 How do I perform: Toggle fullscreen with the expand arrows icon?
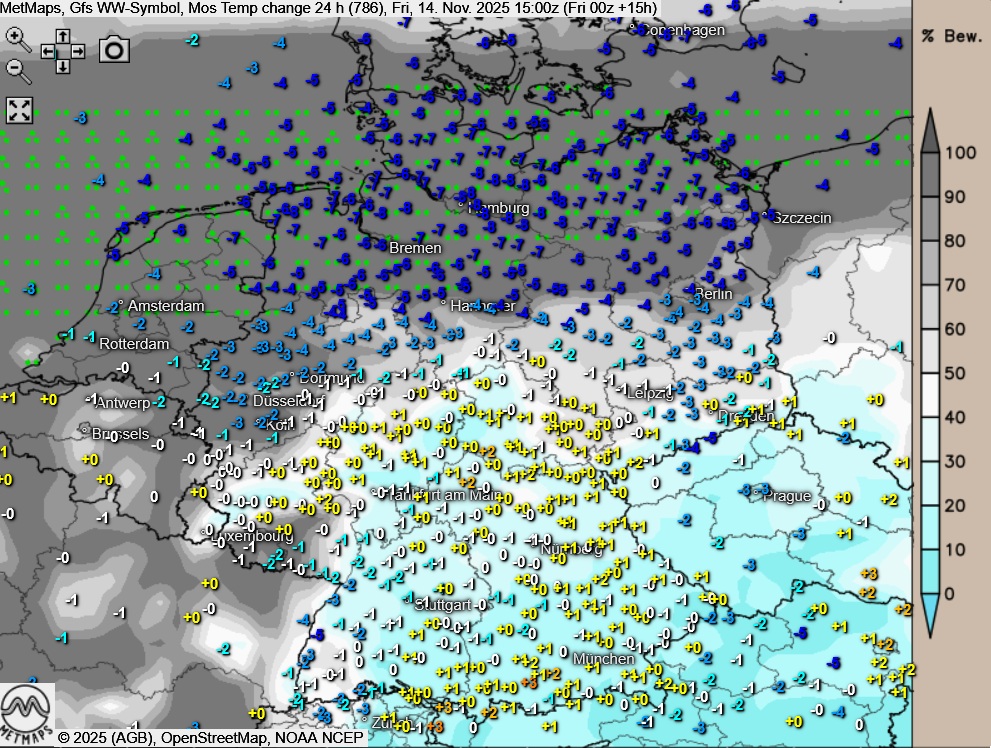pos(19,110)
